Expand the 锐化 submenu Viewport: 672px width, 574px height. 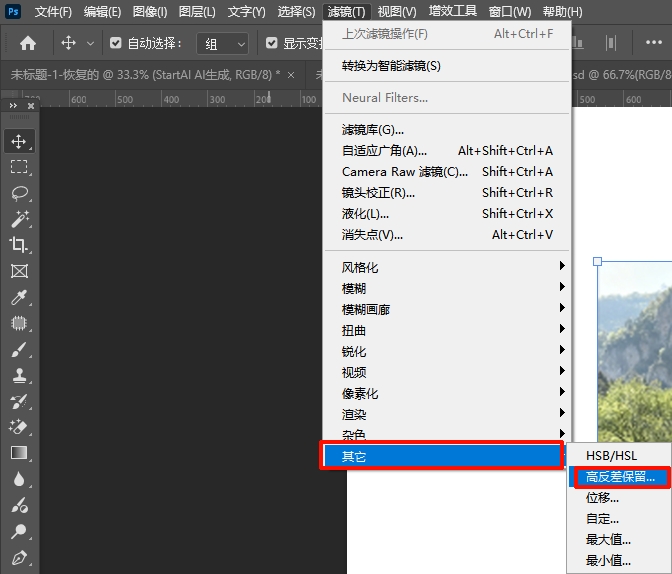(x=446, y=351)
